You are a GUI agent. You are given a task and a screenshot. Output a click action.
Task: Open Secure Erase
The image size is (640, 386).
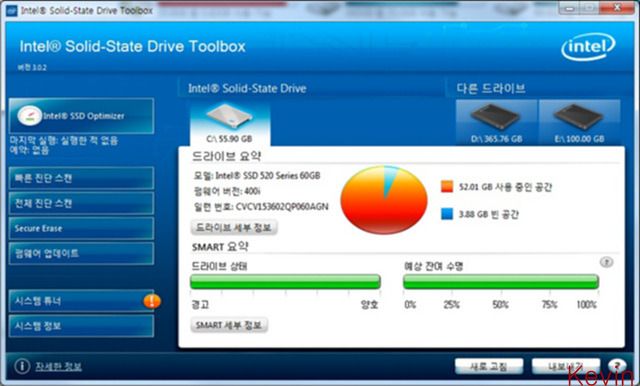82,228
